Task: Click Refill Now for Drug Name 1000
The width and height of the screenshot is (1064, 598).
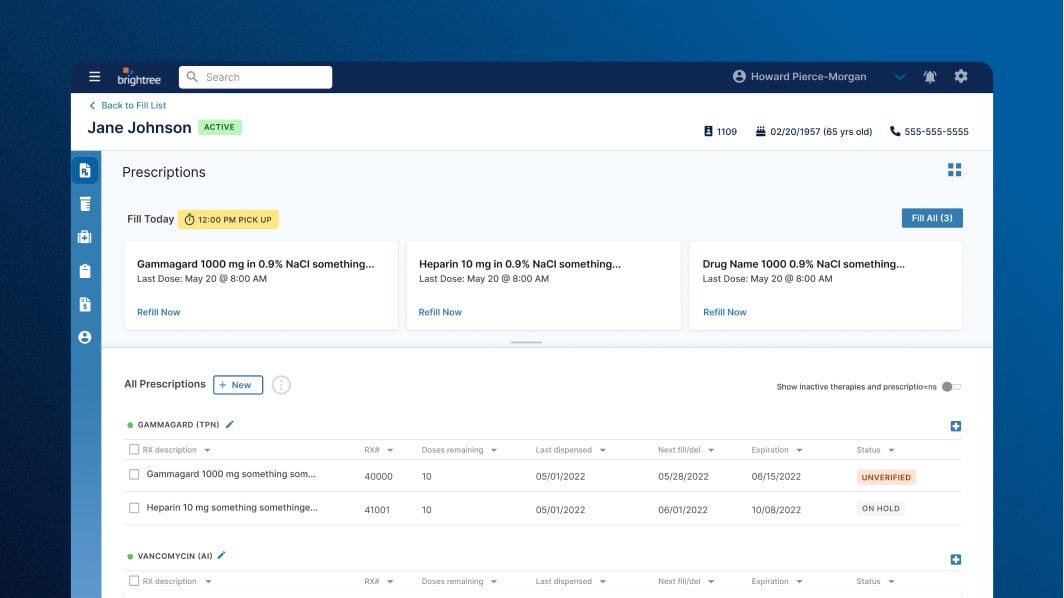Action: 725,312
